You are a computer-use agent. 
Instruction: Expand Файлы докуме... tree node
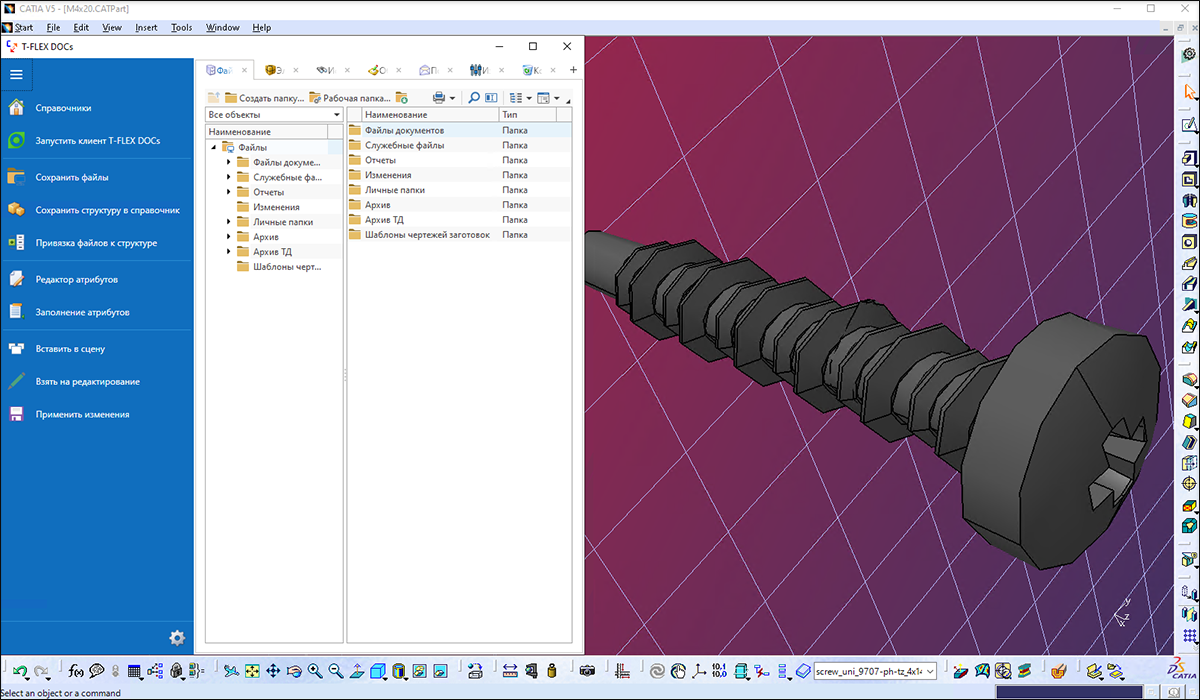point(229,162)
